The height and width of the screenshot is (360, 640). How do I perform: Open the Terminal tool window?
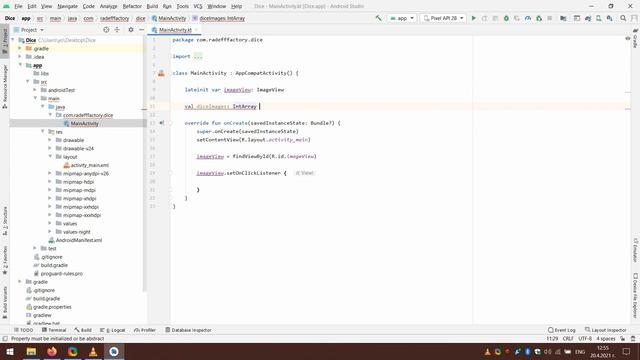click(x=54, y=330)
